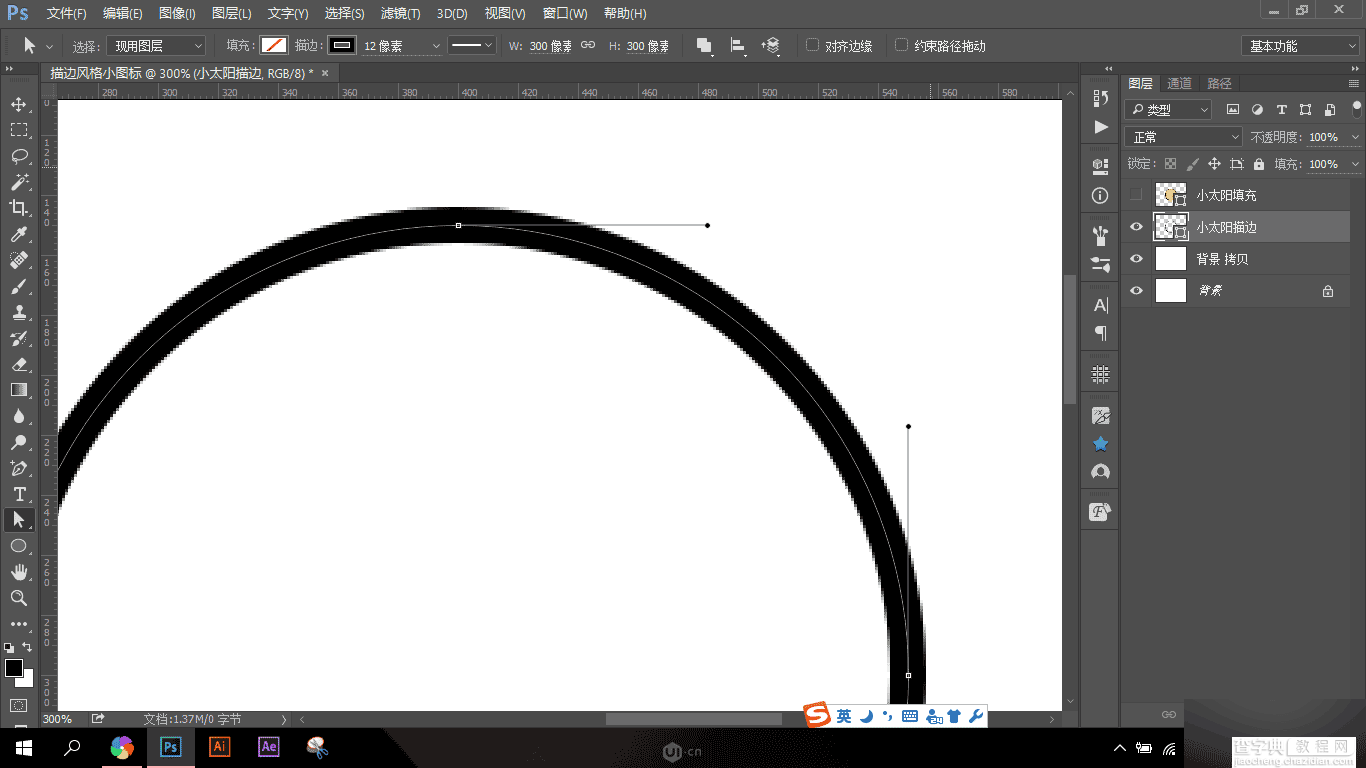Select the Gradient tool
1366x768 pixels.
18,390
